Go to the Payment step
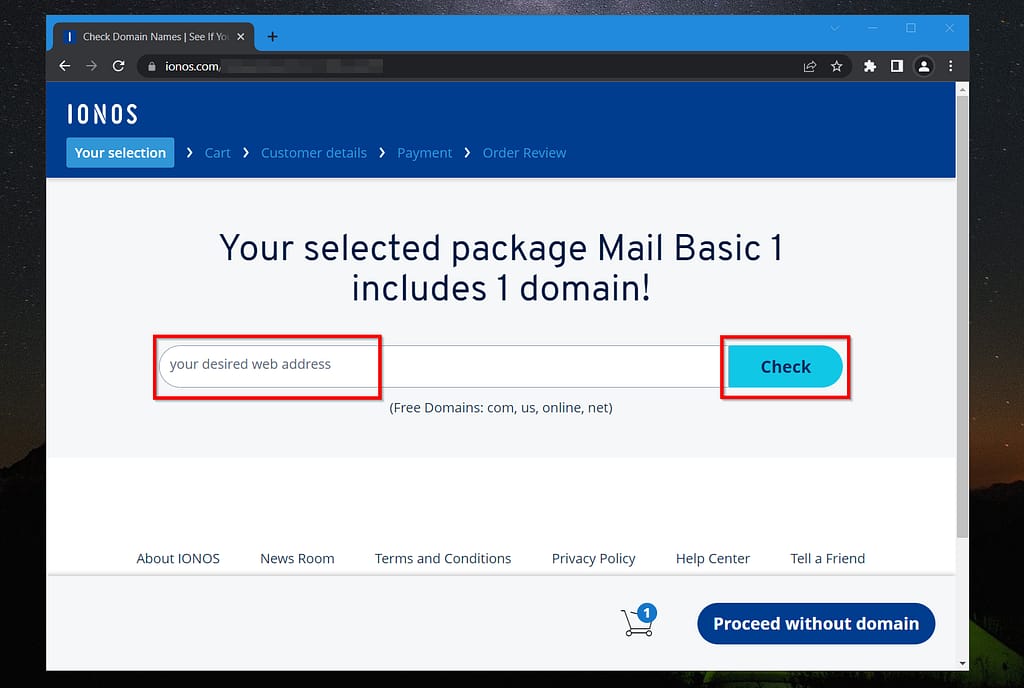The height and width of the screenshot is (688, 1024). tap(424, 153)
